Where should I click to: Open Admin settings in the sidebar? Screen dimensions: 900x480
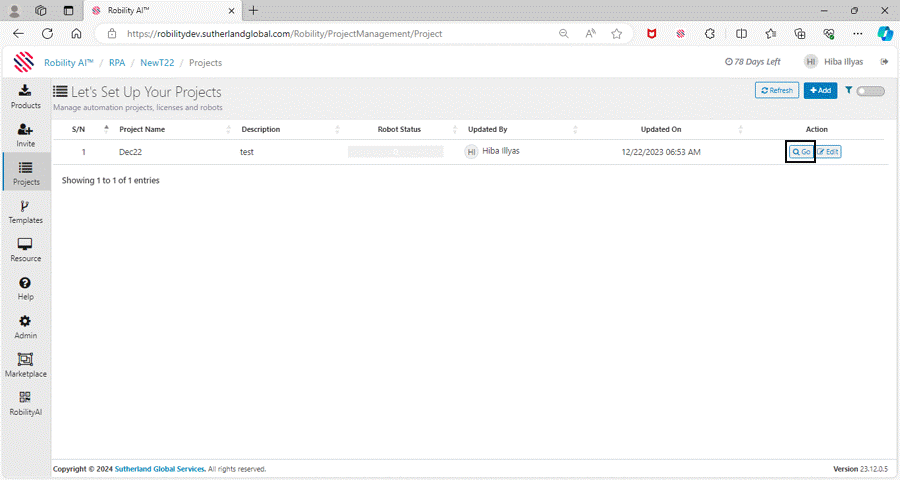[x=25, y=327]
